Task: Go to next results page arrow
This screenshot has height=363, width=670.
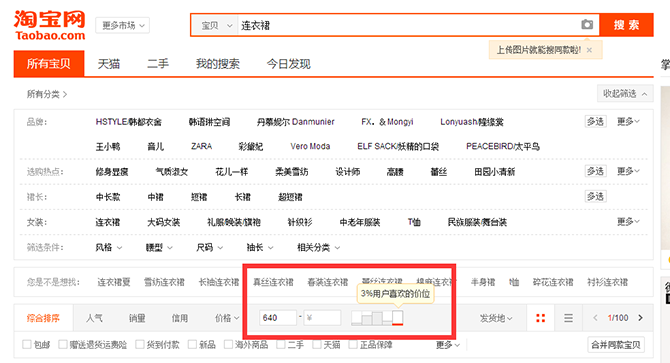Action: pyautogui.click(x=640, y=318)
